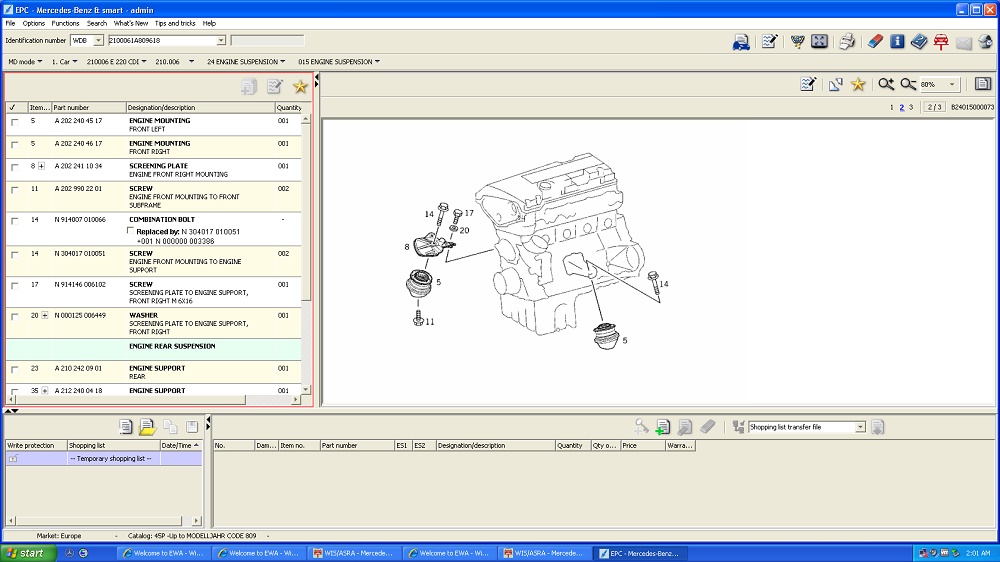Click the printer icon

[847, 42]
